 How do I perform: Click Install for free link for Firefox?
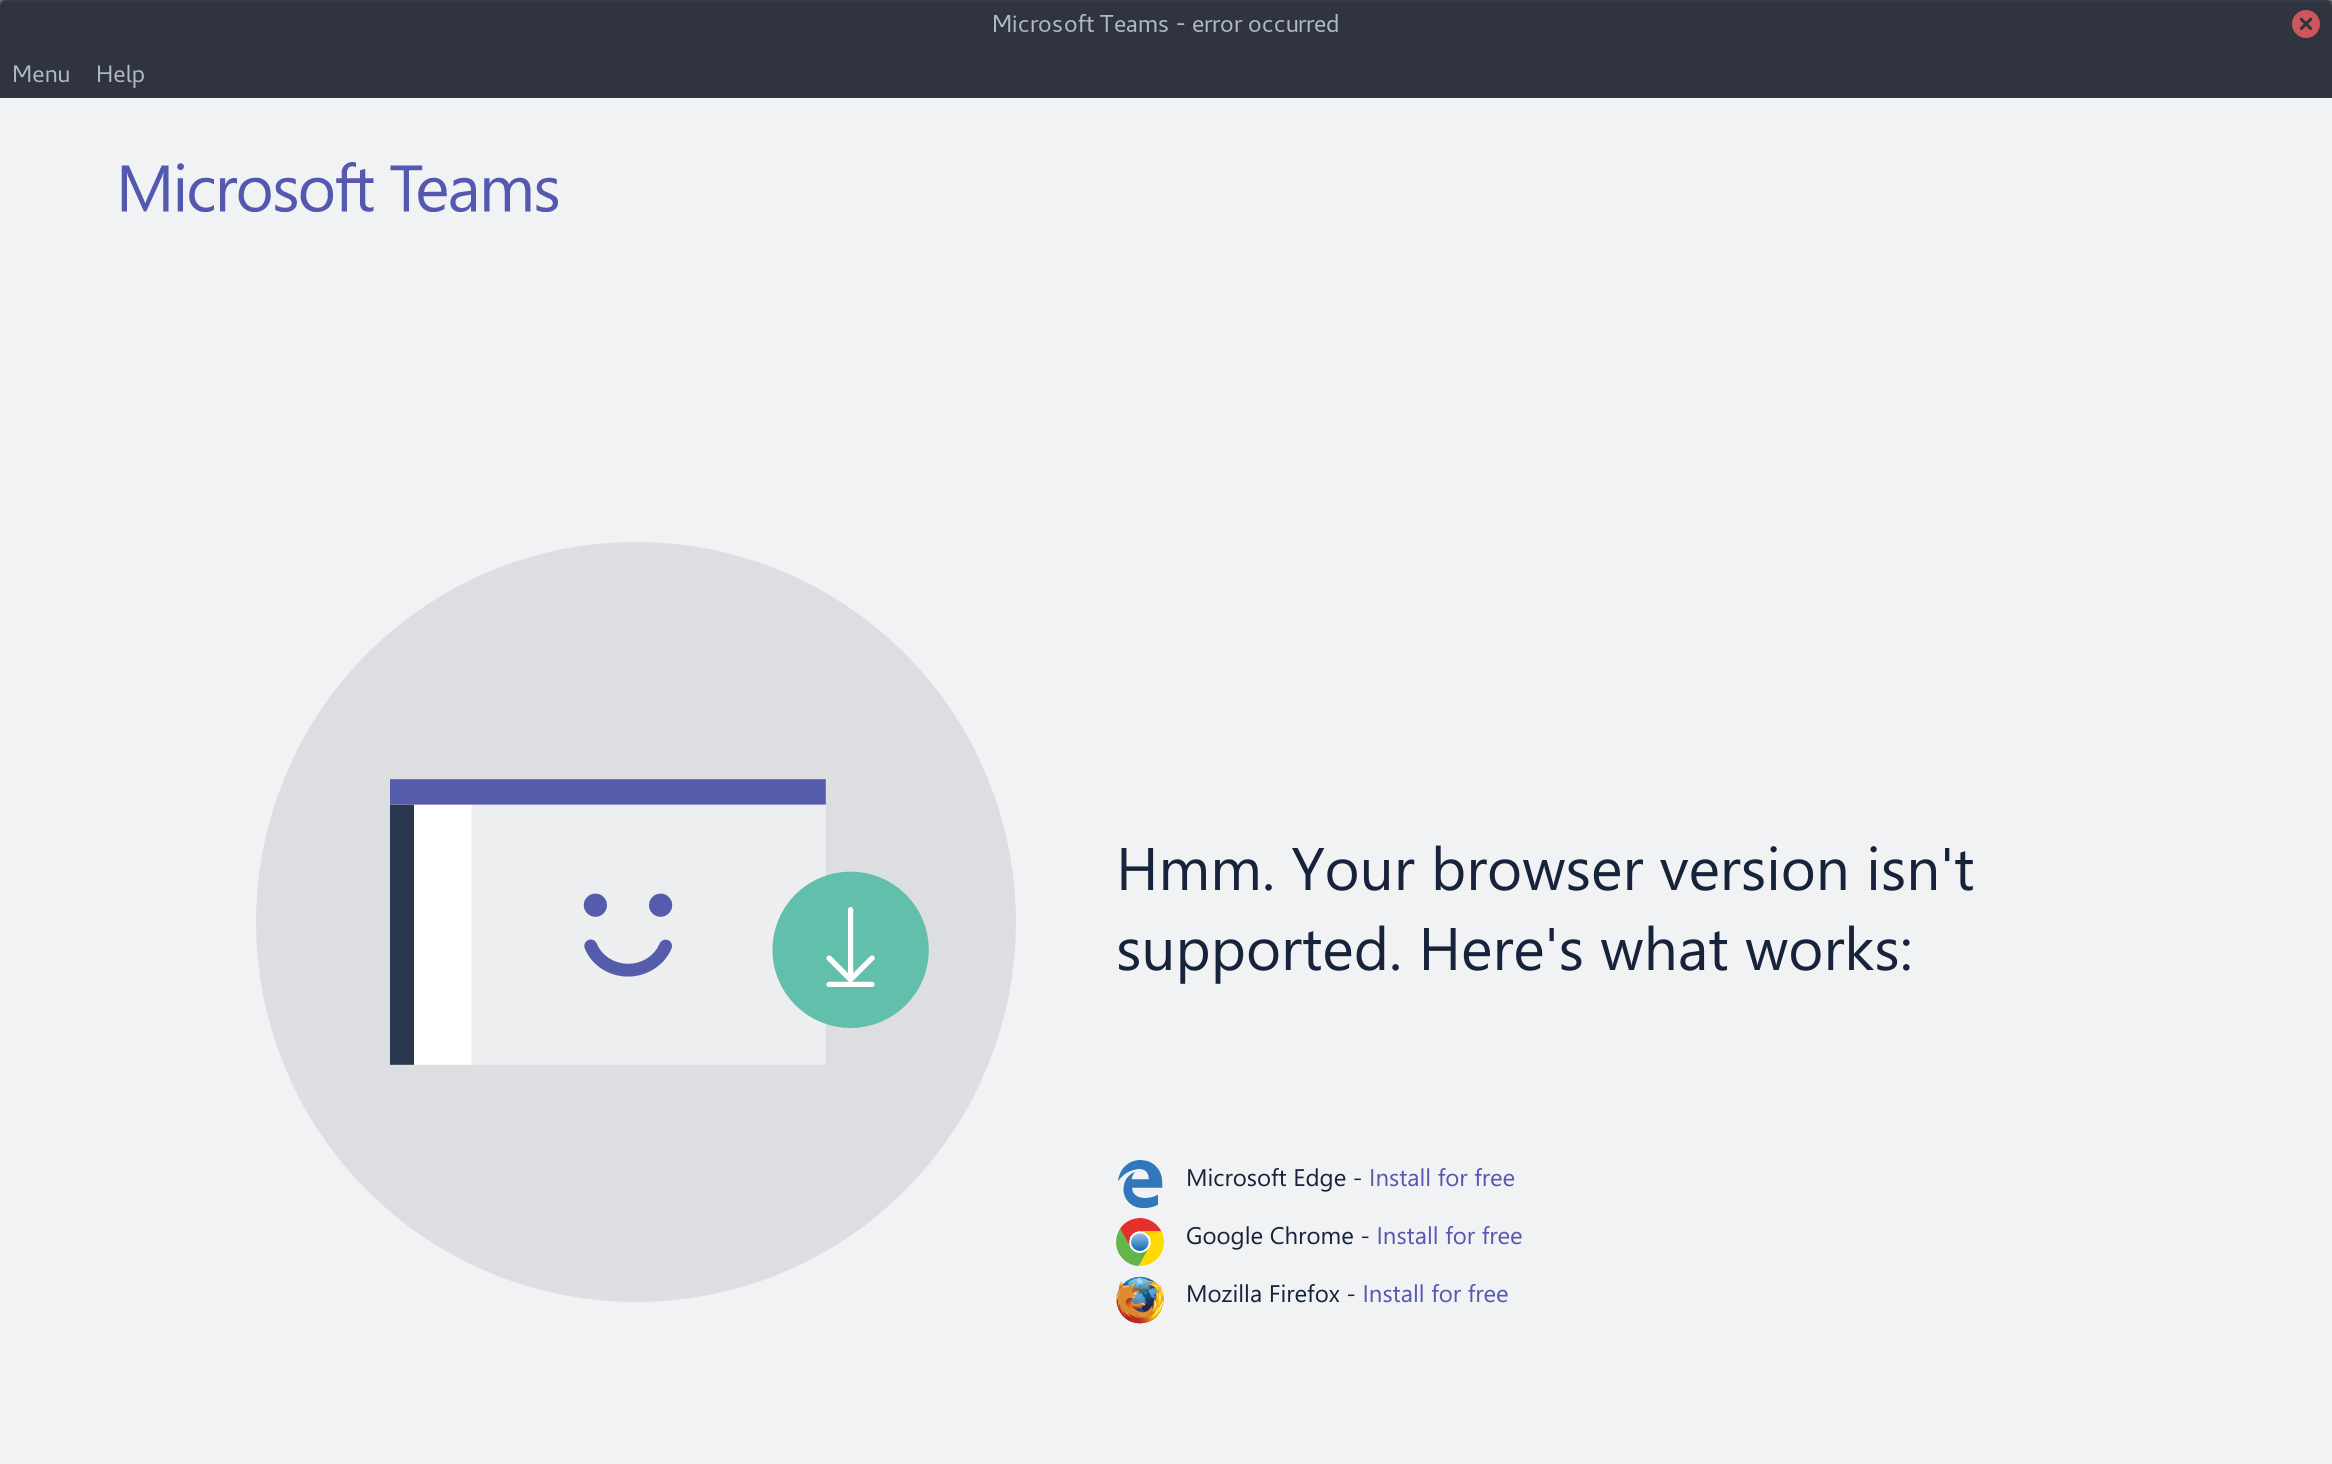click(1435, 1294)
